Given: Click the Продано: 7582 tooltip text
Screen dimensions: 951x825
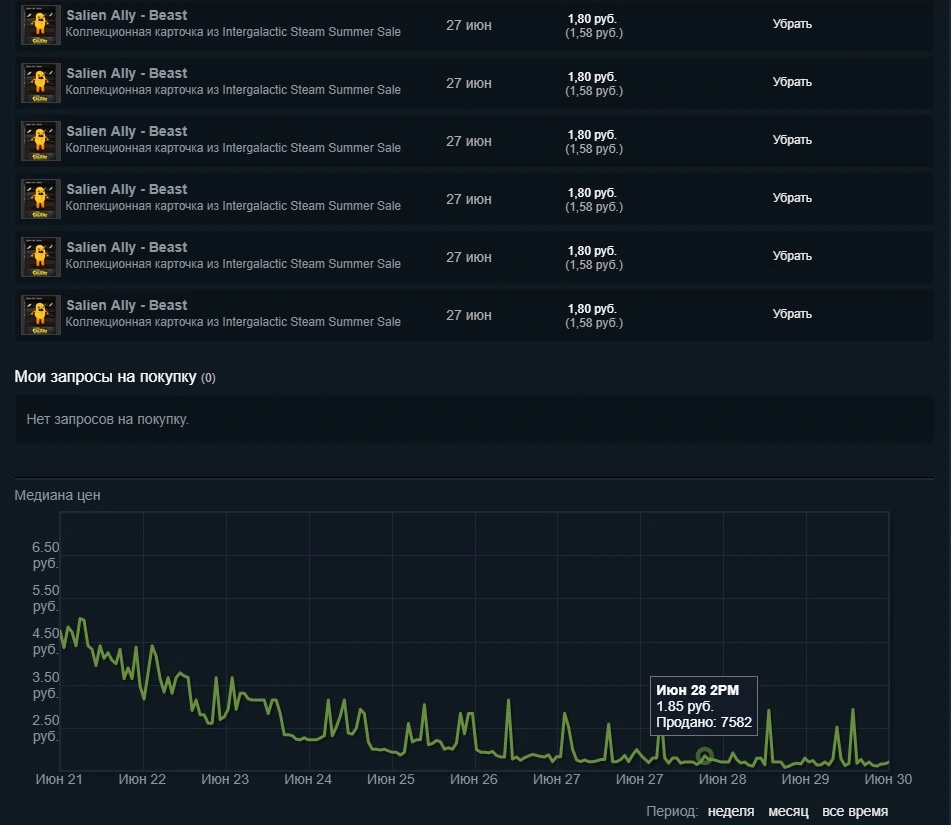Looking at the screenshot, I should [704, 722].
